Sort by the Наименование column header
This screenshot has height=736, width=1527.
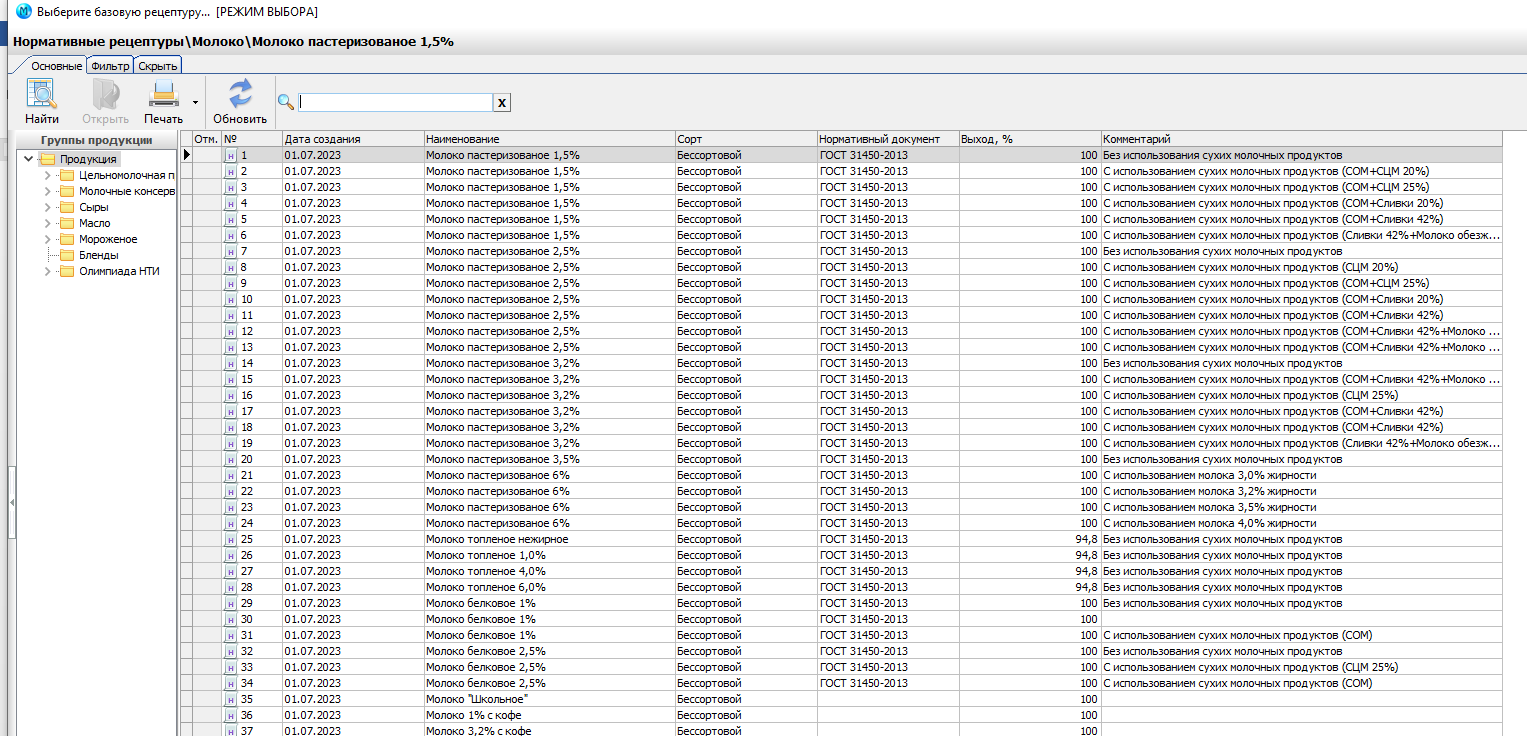[x=548, y=139]
